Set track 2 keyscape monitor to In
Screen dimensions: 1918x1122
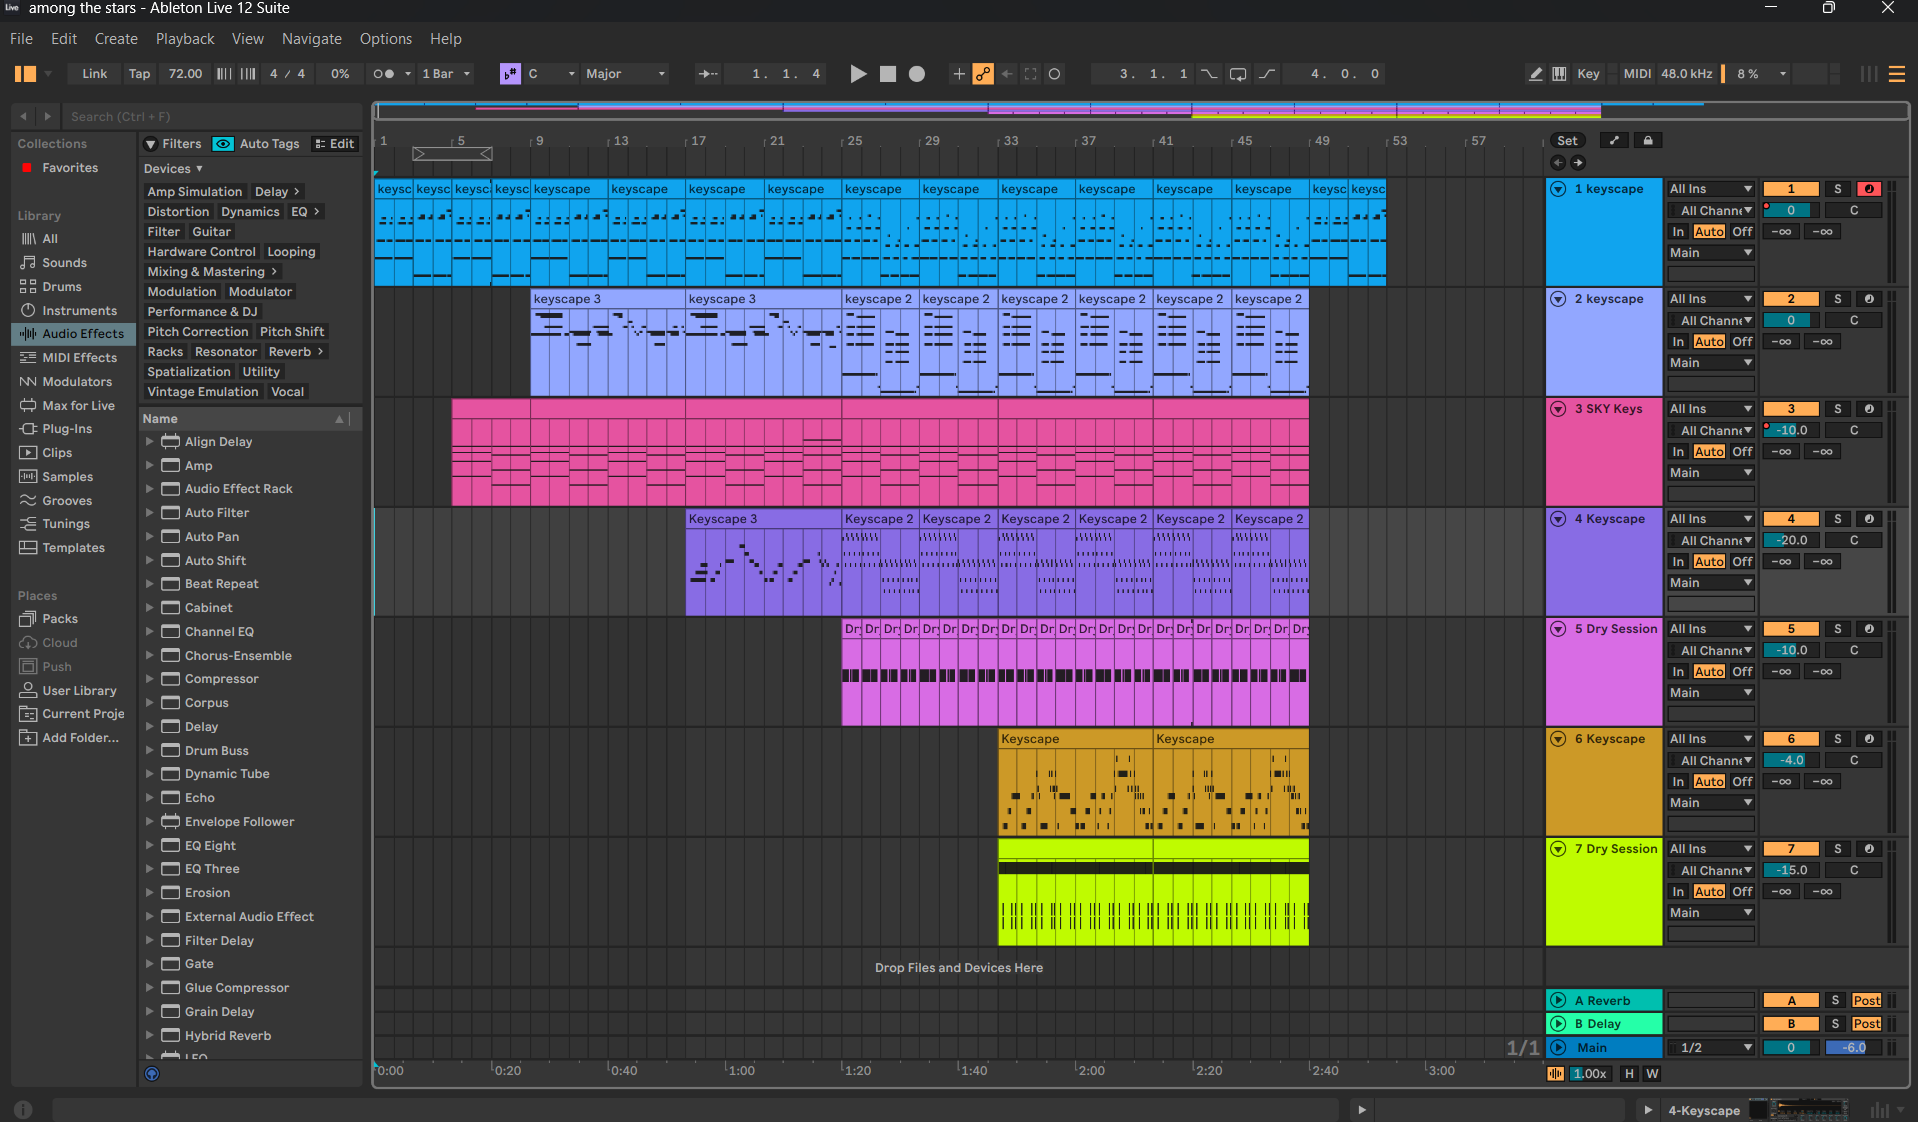(1678, 342)
